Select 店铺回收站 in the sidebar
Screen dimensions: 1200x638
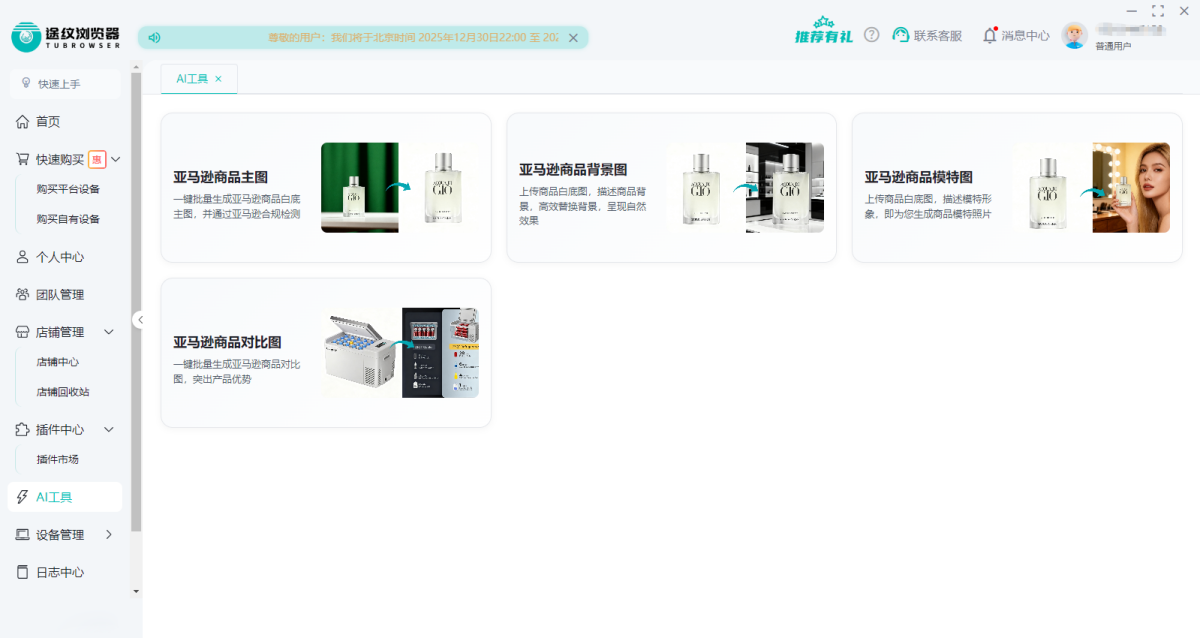(x=63, y=392)
